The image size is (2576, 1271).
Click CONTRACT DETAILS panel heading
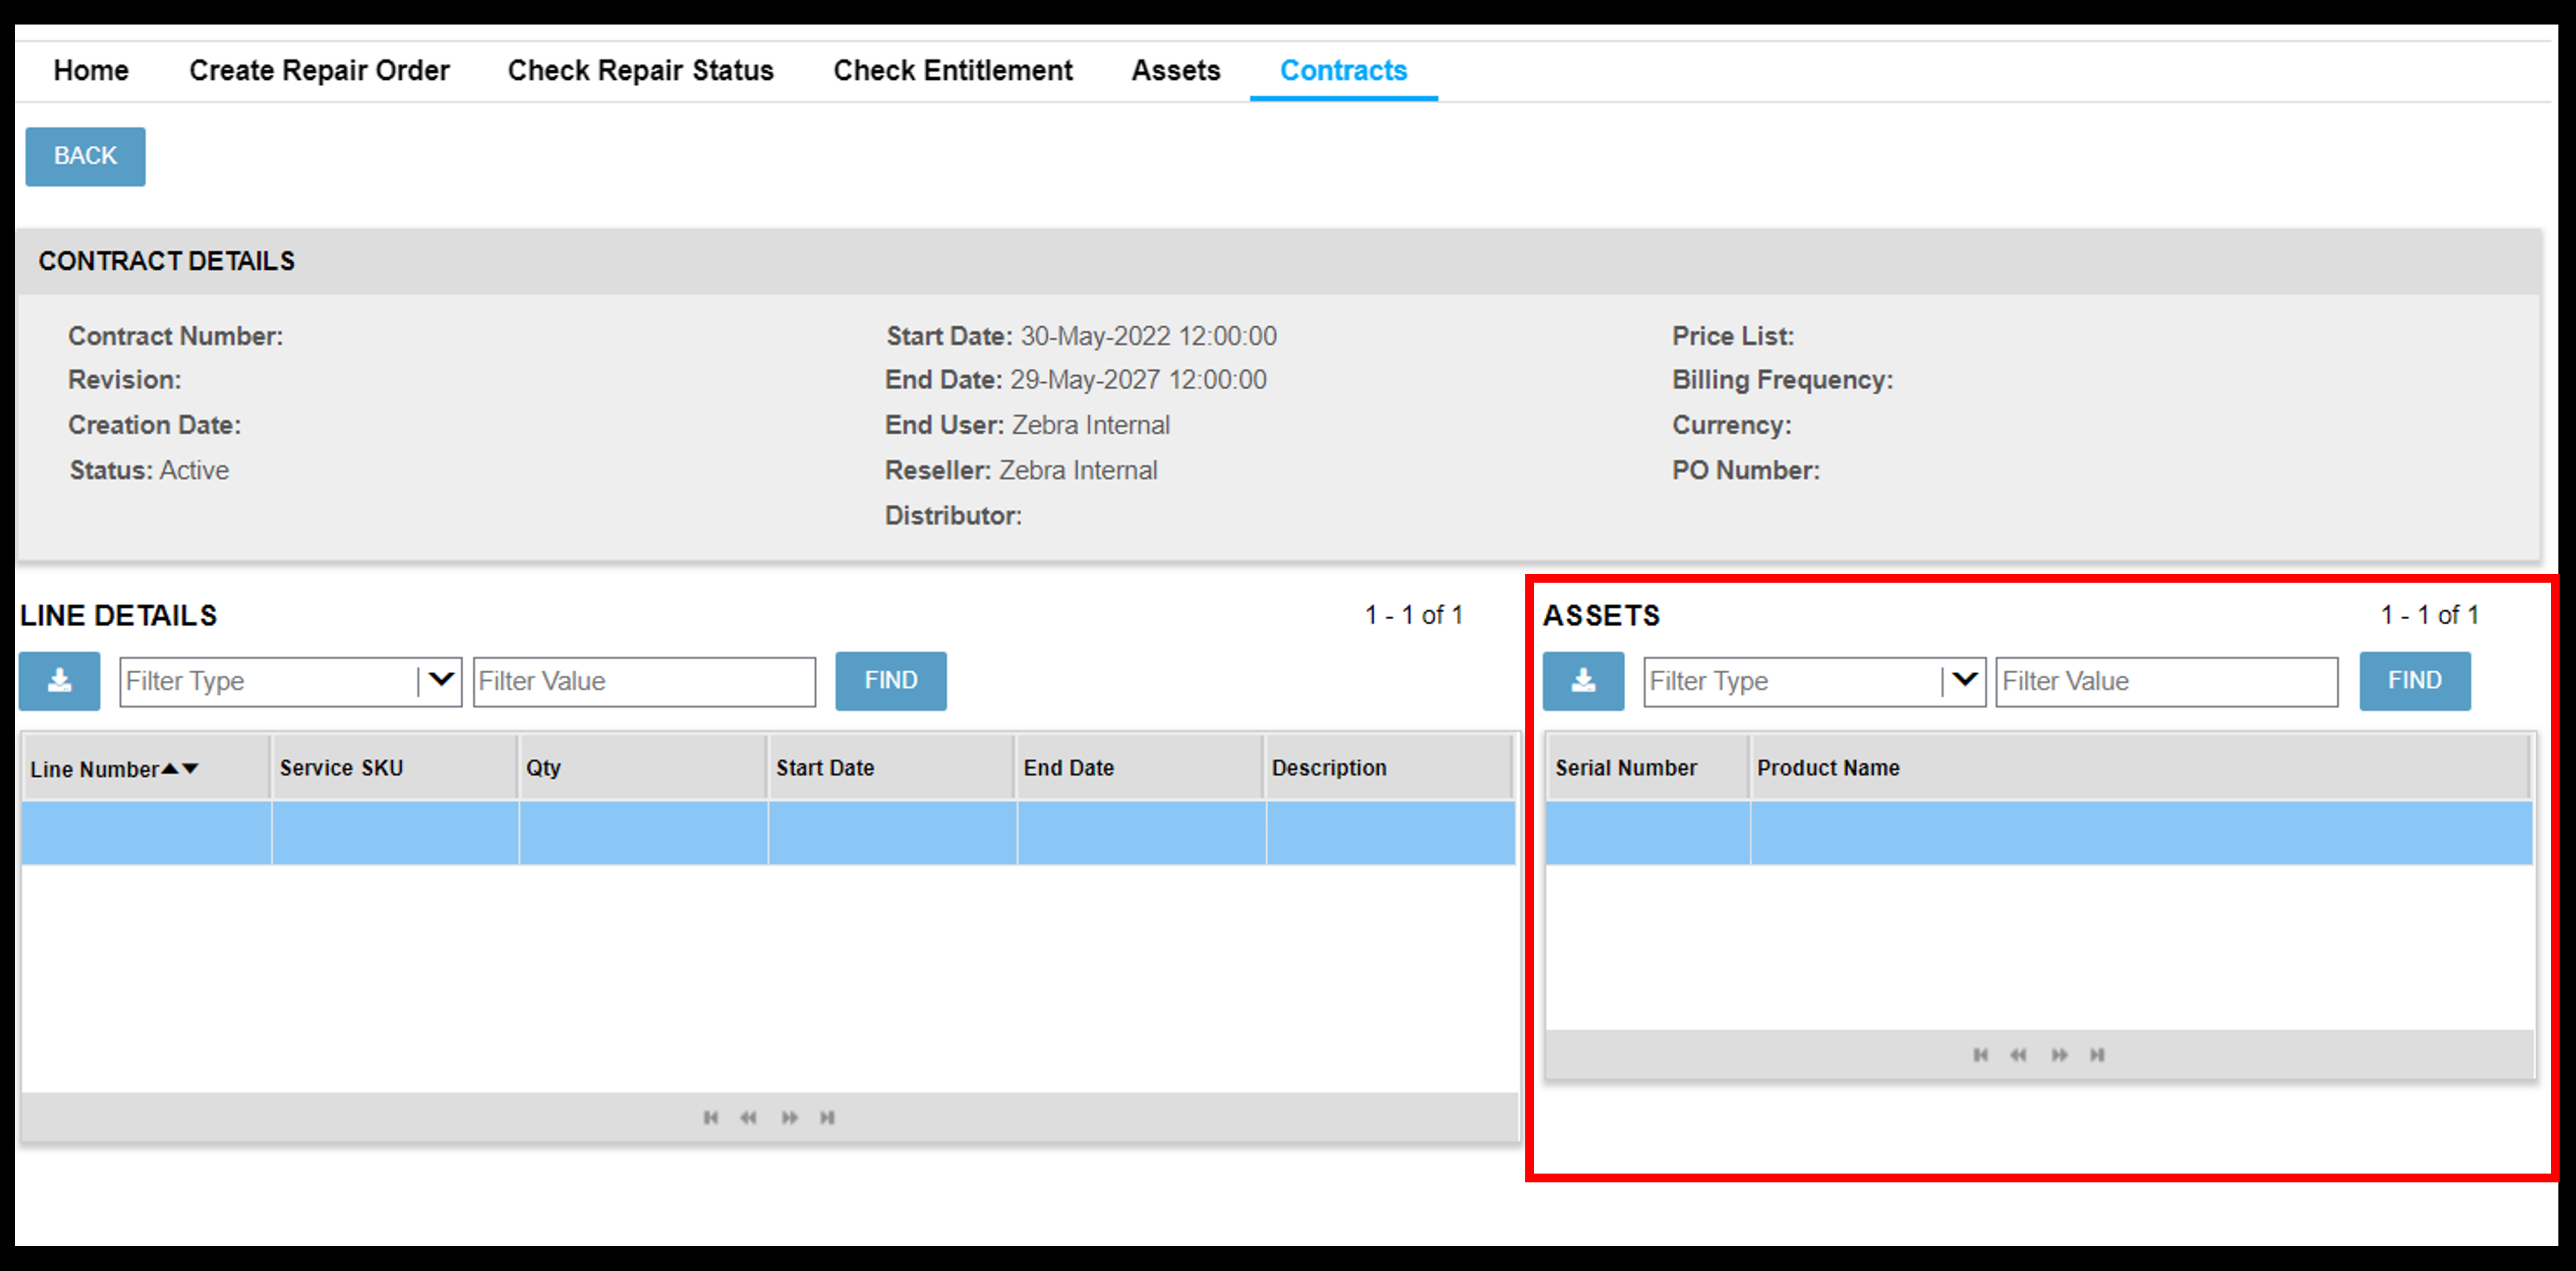pos(167,261)
